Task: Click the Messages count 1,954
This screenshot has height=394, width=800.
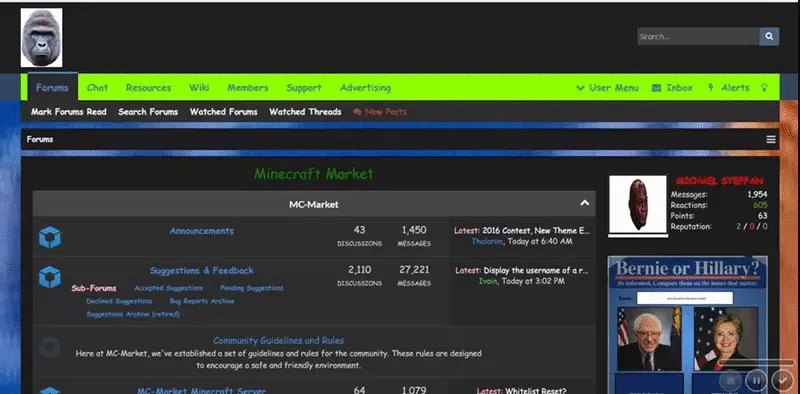Action: click(x=757, y=194)
